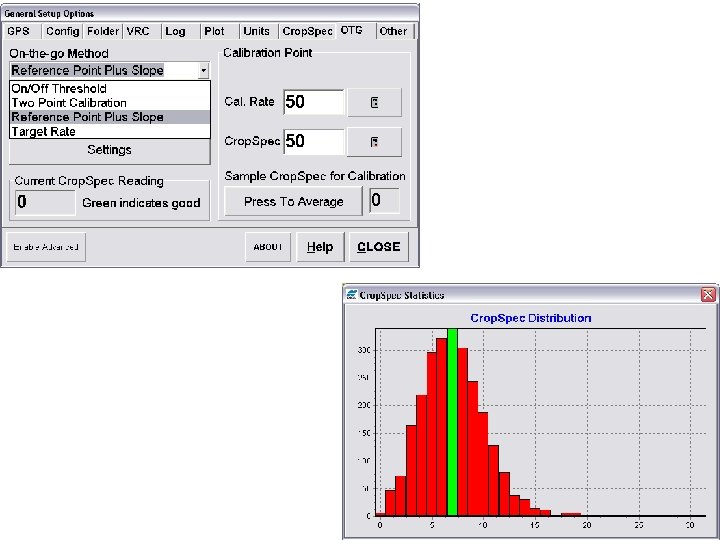
Task: Open the keypad button beside CropSpec value
Action: pos(374,142)
